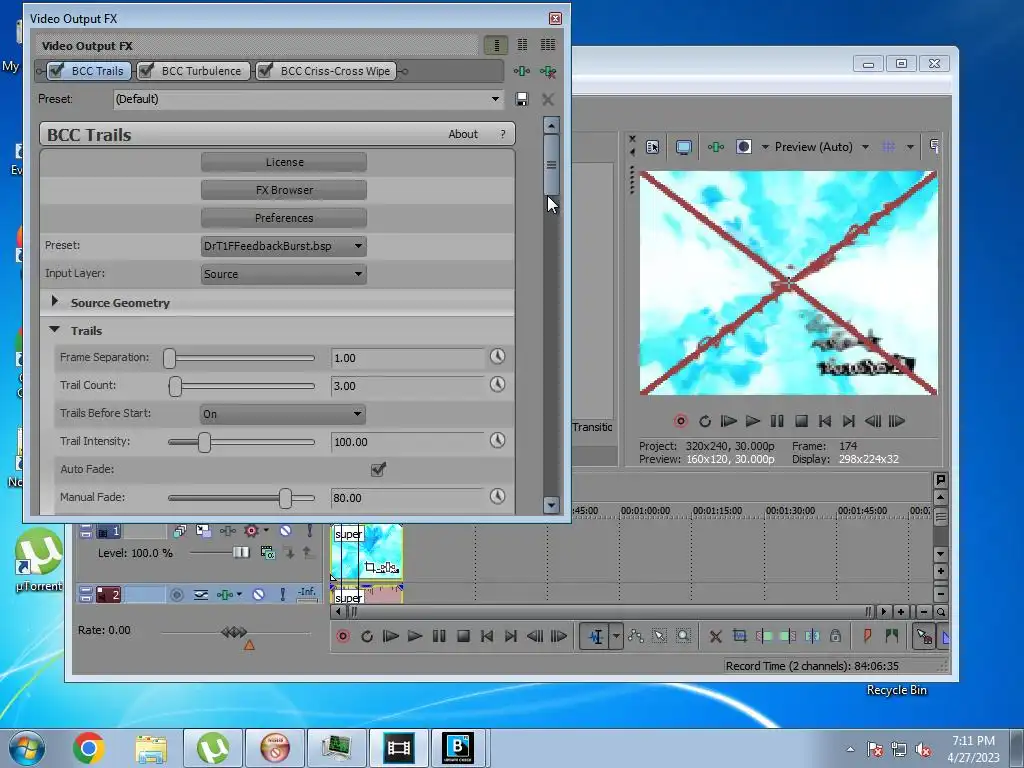Save the current FX preset
Viewport: 1024px width, 768px height.
pyautogui.click(x=521, y=99)
